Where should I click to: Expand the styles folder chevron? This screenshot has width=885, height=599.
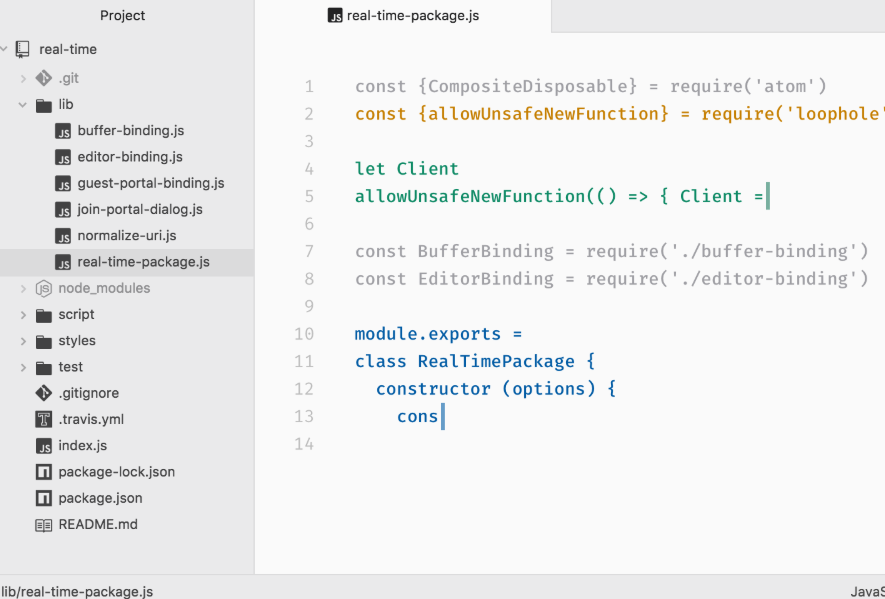click(23, 341)
